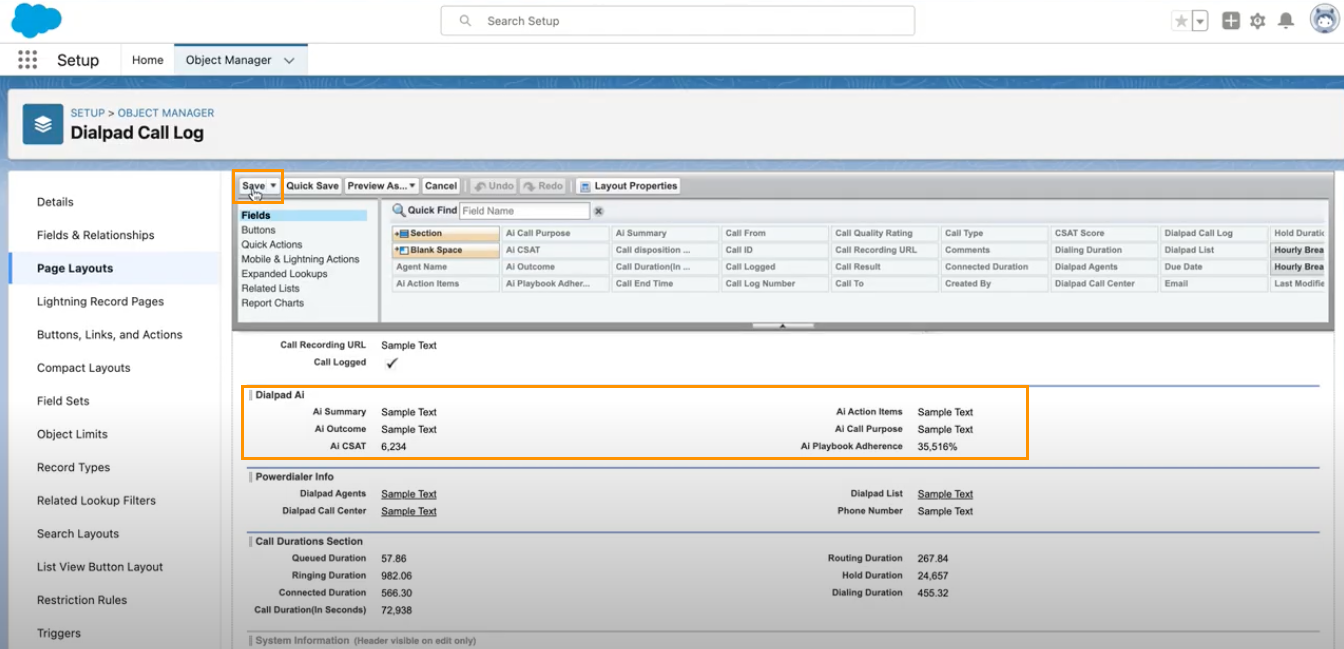Image resolution: width=1344 pixels, height=649 pixels.
Task: Open Search Layouts in the sidebar
Action: coord(78,534)
